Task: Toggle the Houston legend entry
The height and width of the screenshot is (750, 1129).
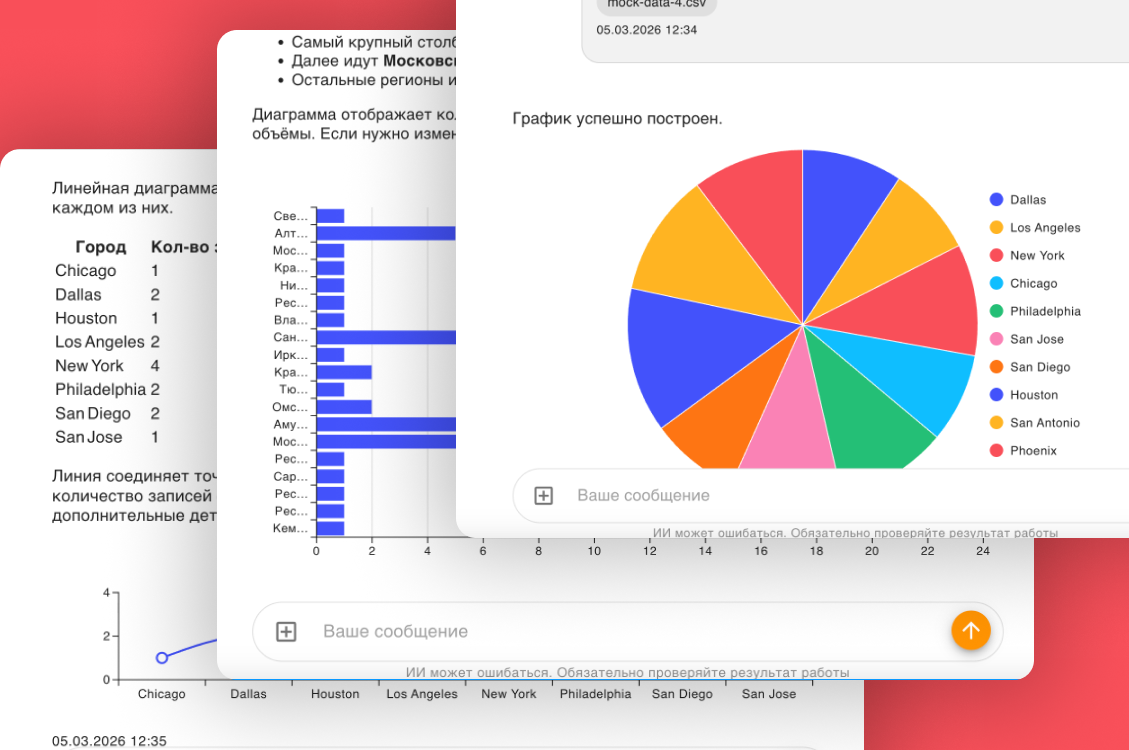Action: pos(1033,395)
